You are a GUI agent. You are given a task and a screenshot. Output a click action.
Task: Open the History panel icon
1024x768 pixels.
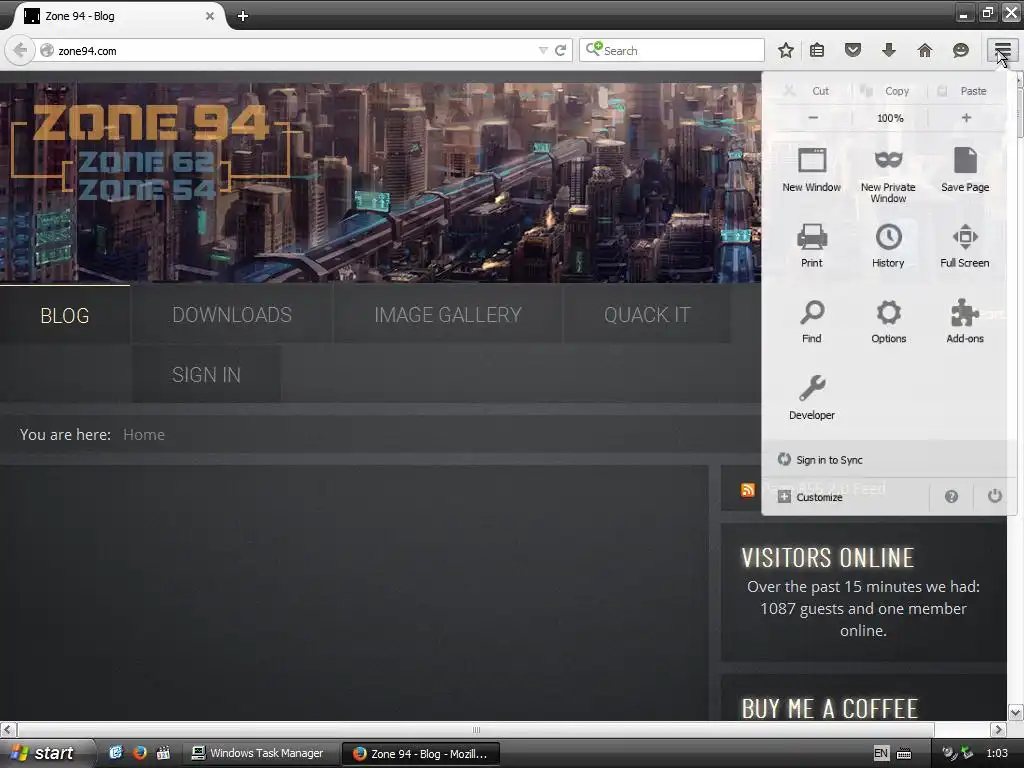pos(888,244)
